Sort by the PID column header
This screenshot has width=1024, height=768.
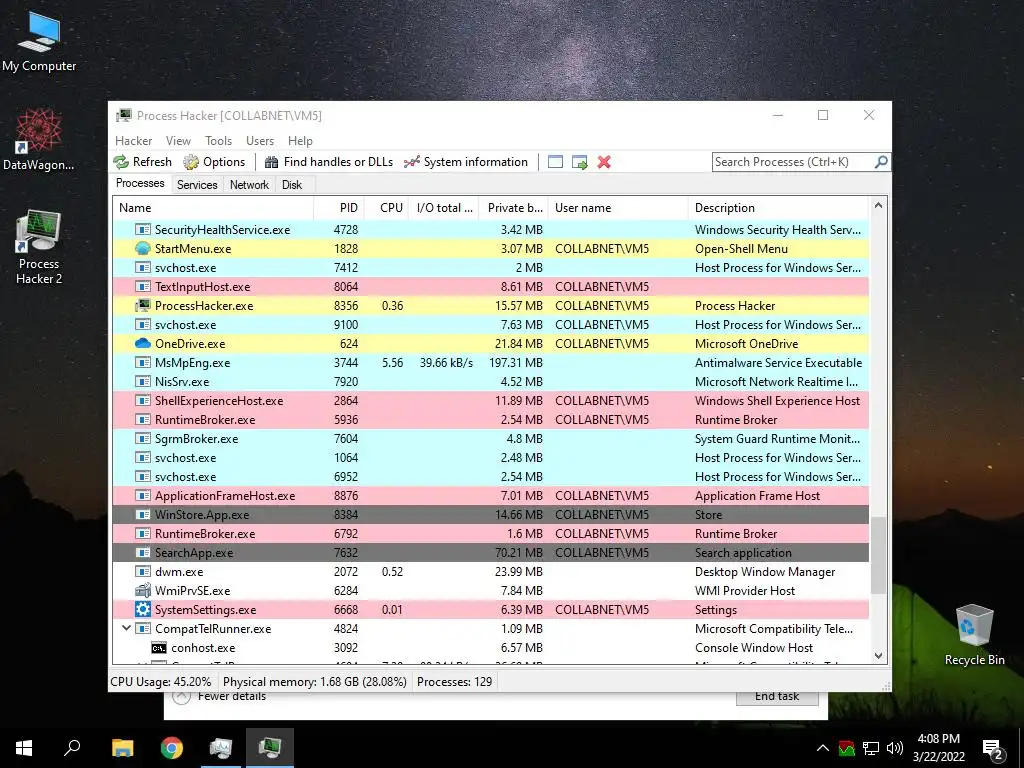coord(339,208)
